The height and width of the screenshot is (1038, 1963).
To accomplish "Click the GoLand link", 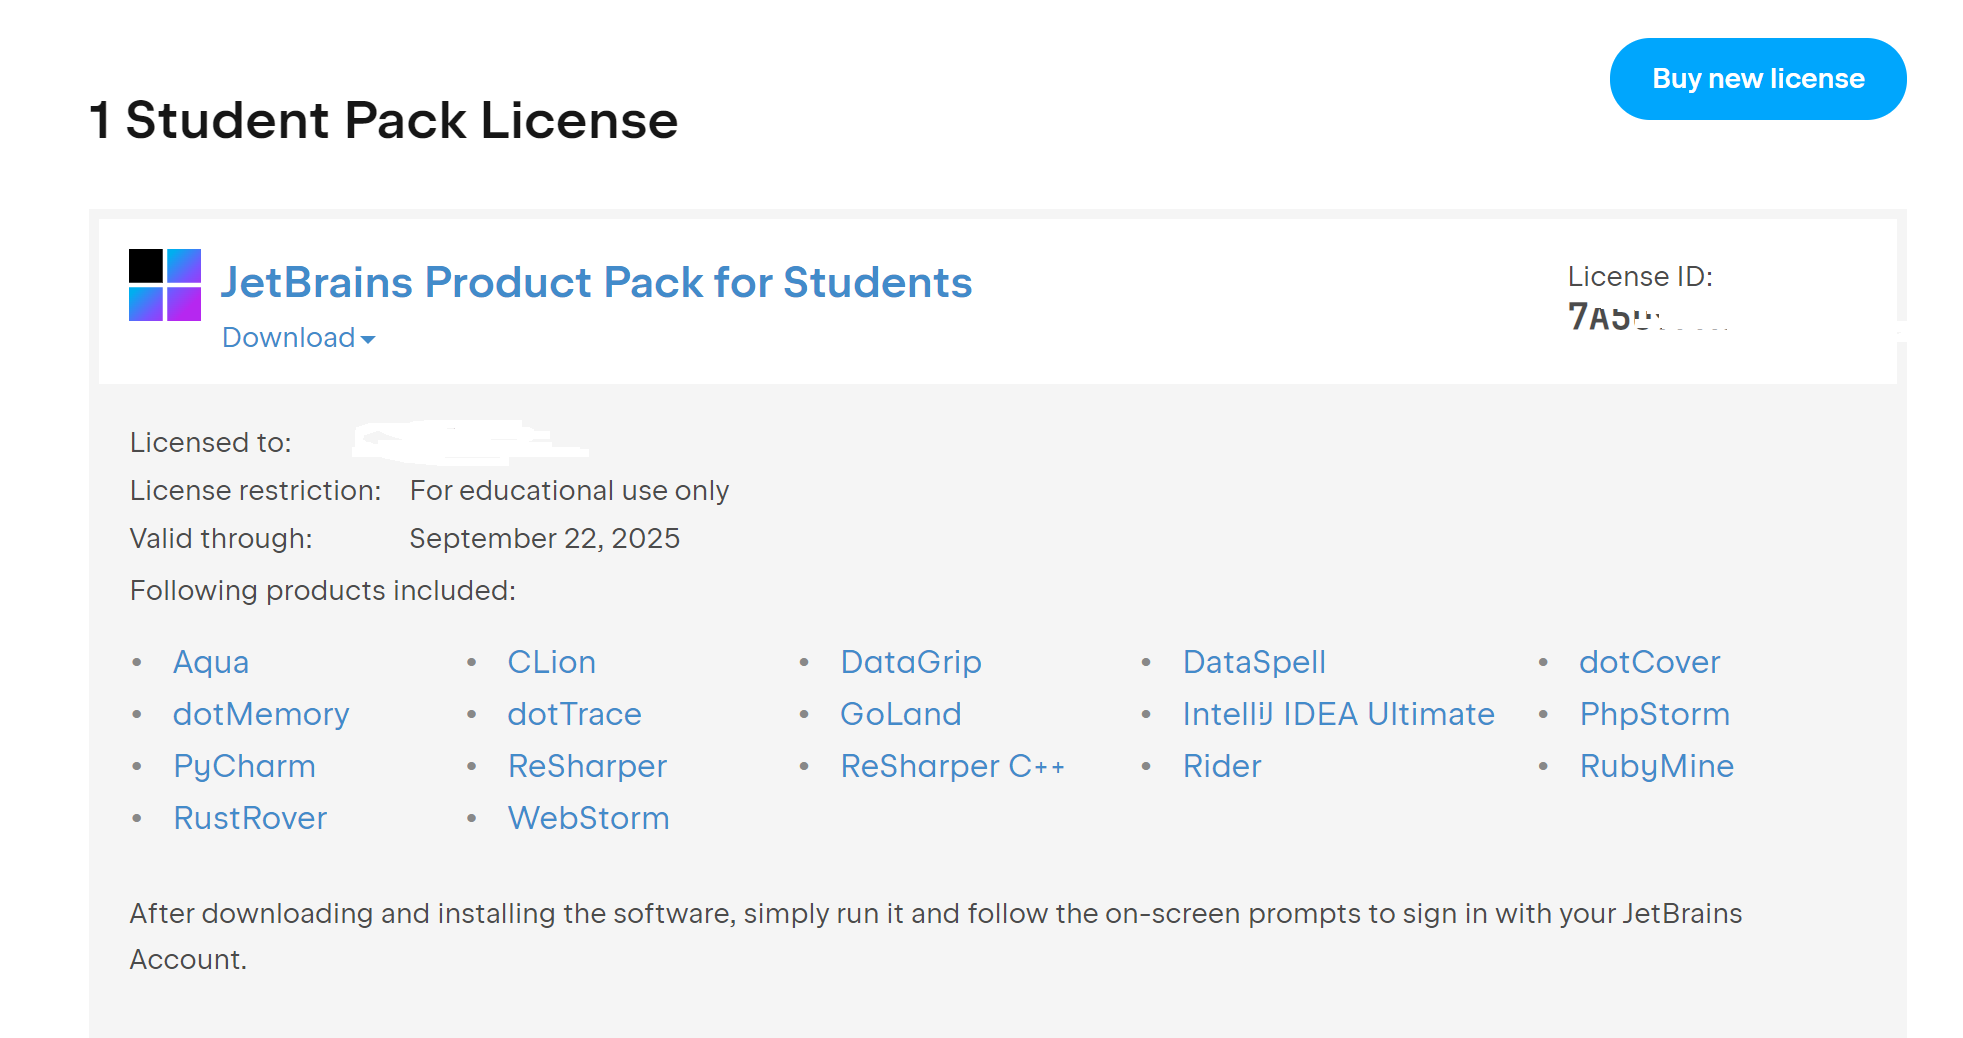I will tap(900, 714).
